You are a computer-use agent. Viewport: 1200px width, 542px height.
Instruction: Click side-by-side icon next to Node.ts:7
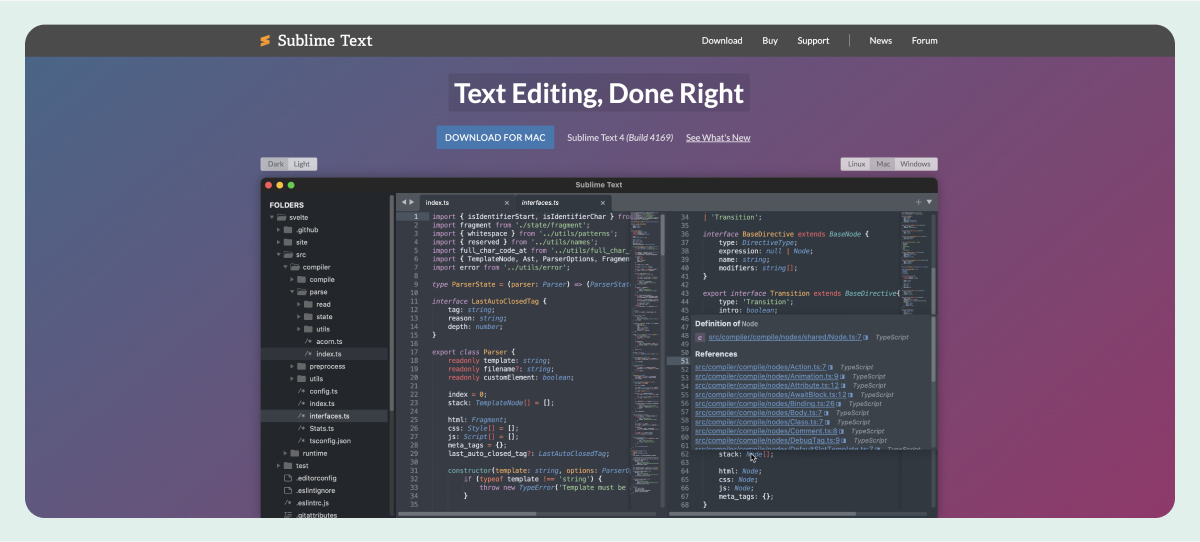866,338
